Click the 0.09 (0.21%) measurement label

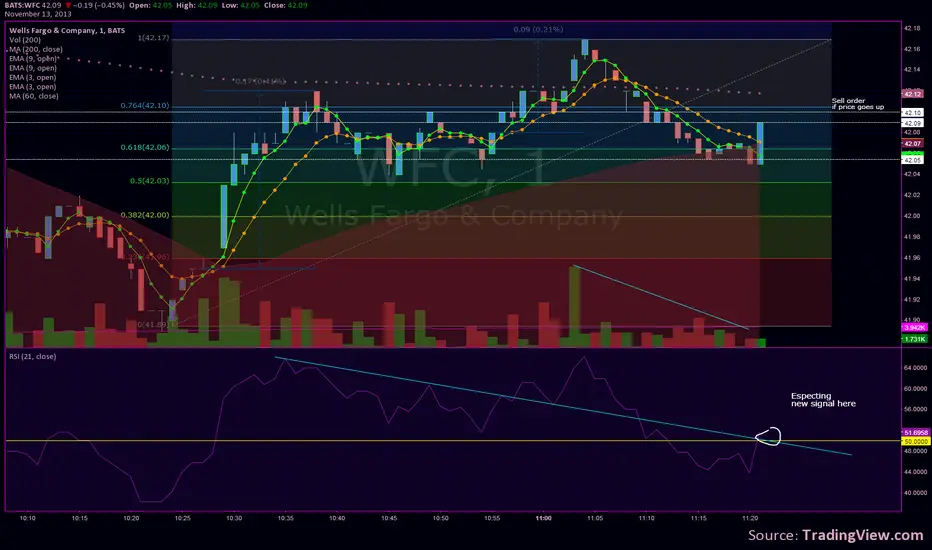(539, 29)
